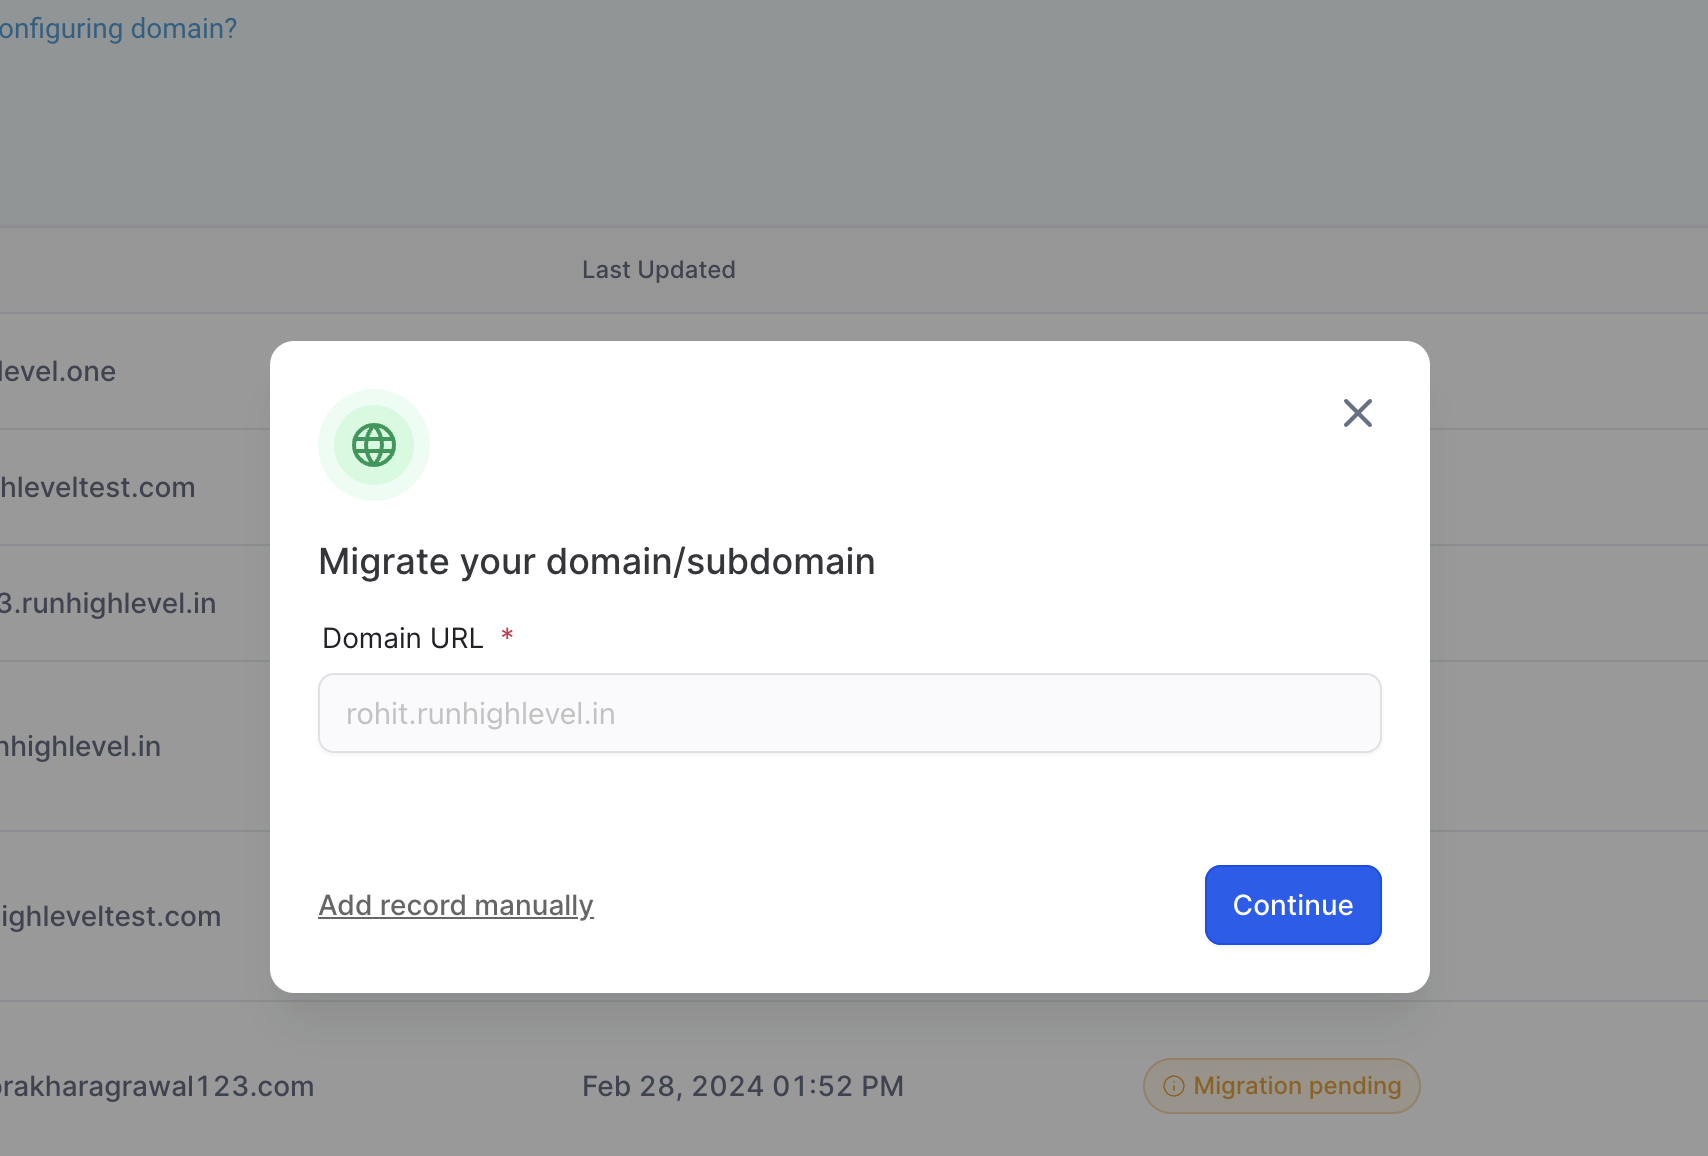
Task: Select the ighleveltest.com domain row
Action: click(x=111, y=917)
